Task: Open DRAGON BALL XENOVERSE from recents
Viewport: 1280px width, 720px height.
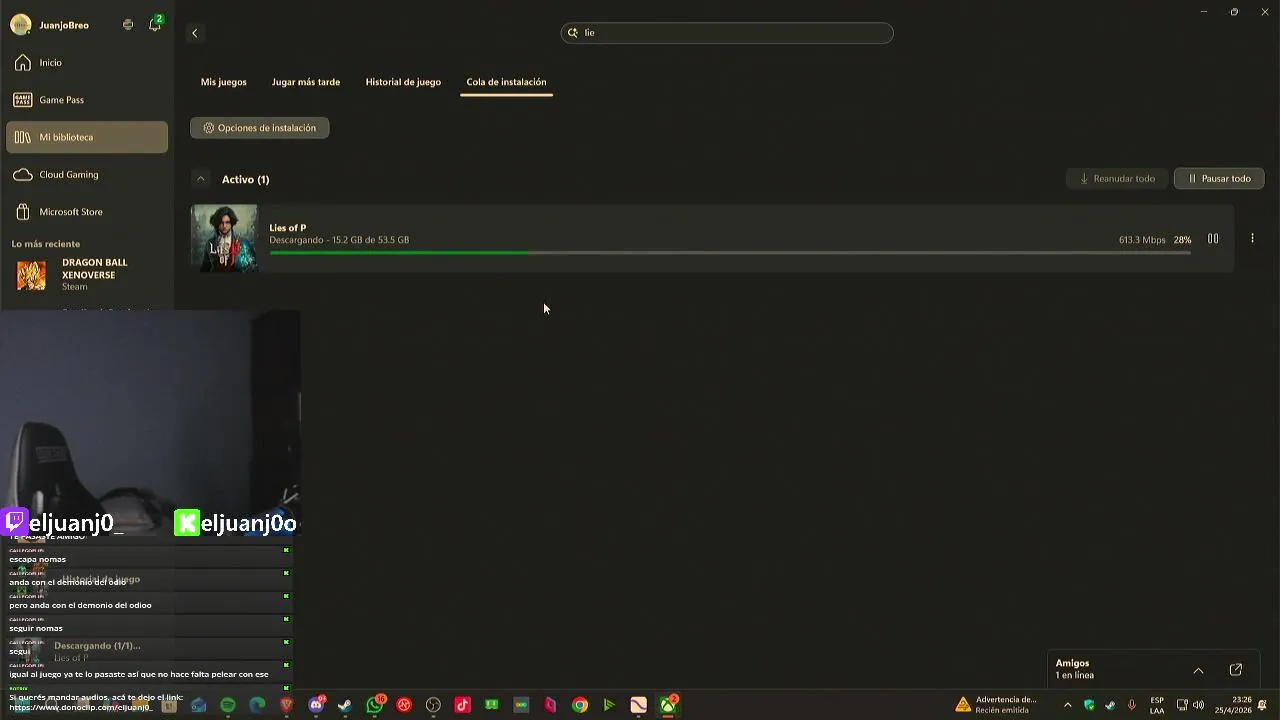Action: [x=87, y=275]
